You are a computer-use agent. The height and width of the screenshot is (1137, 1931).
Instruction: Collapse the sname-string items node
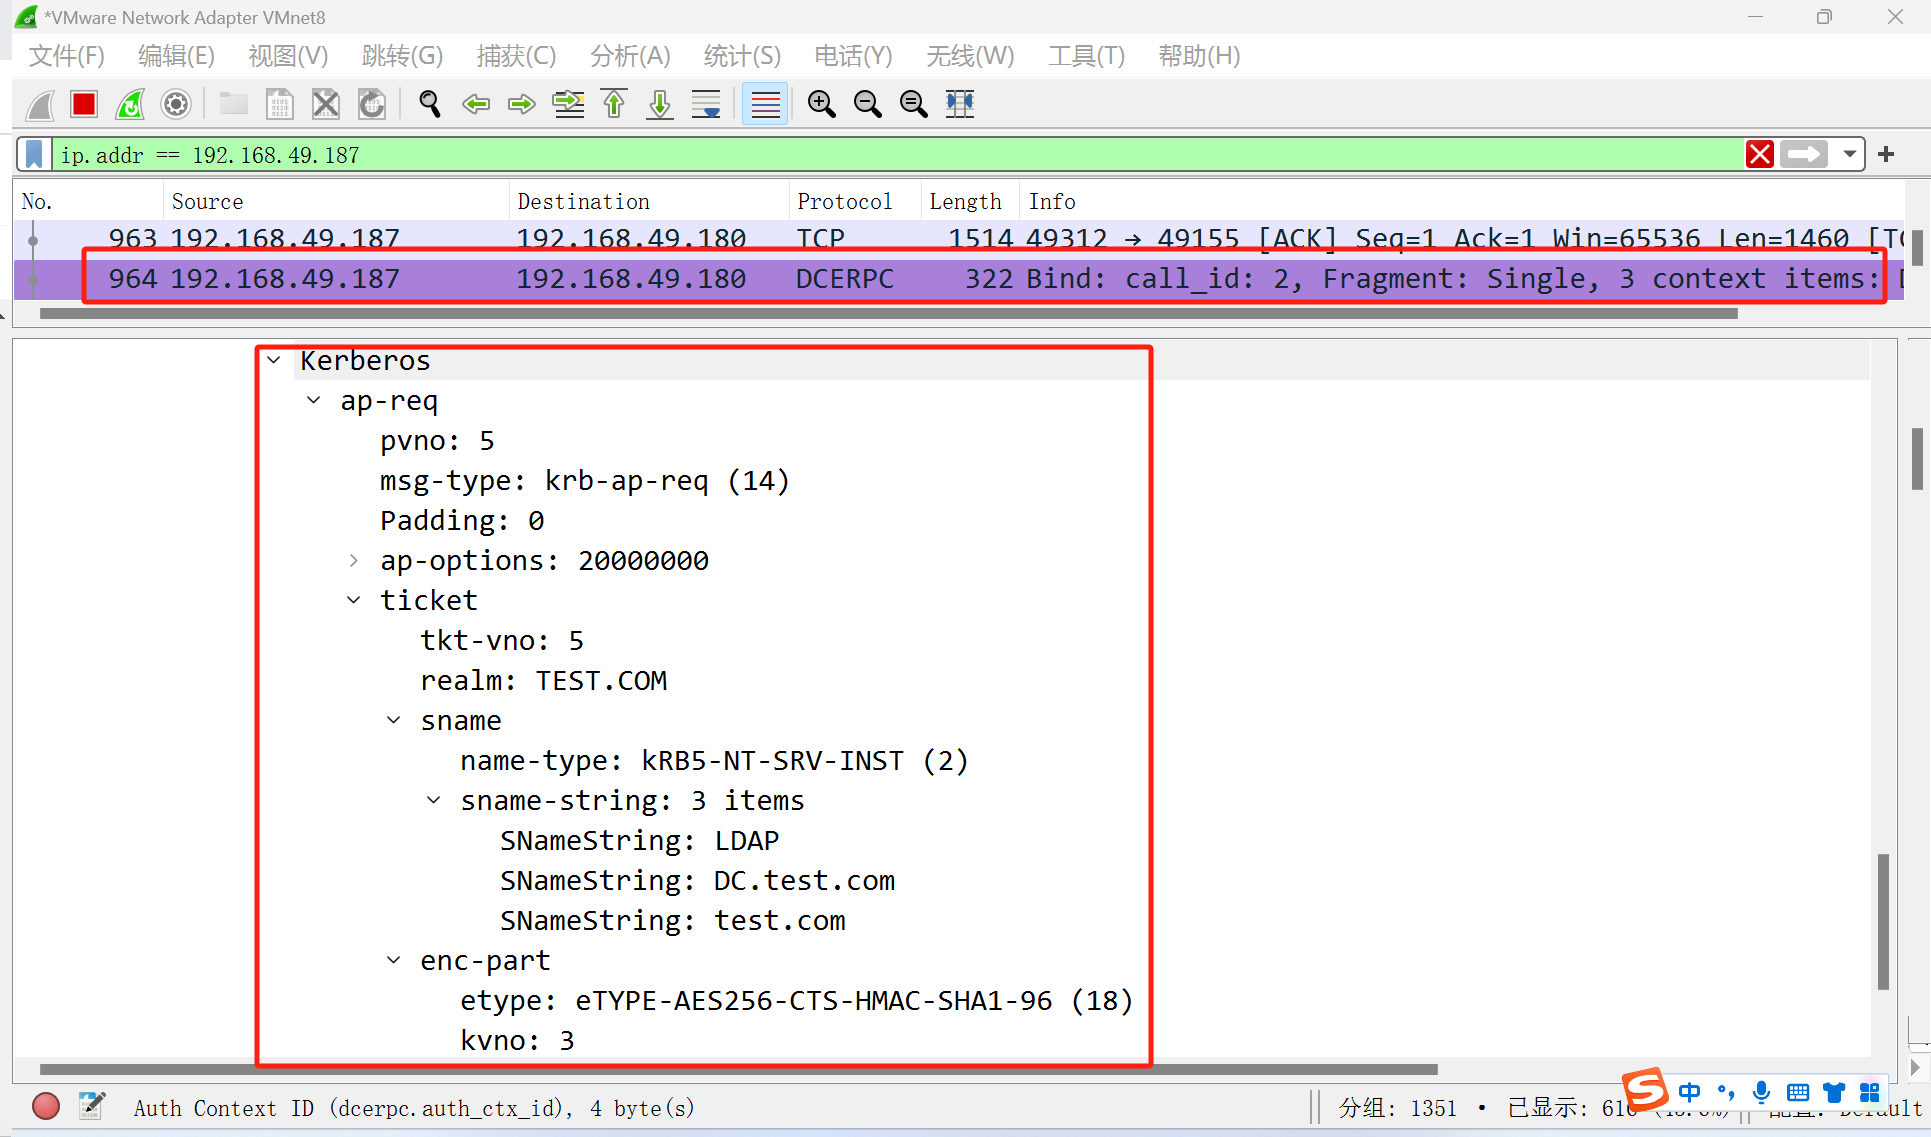(x=433, y=800)
